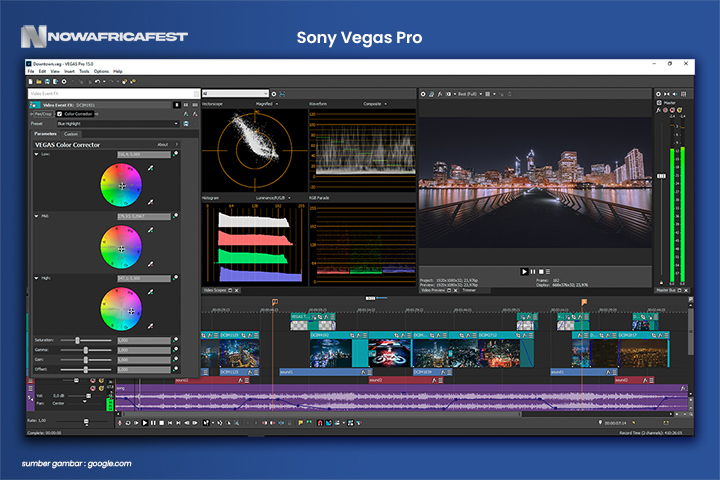This screenshot has width=720, height=480.
Task: Toggle mute on the song audio track header
Action: [x=93, y=388]
